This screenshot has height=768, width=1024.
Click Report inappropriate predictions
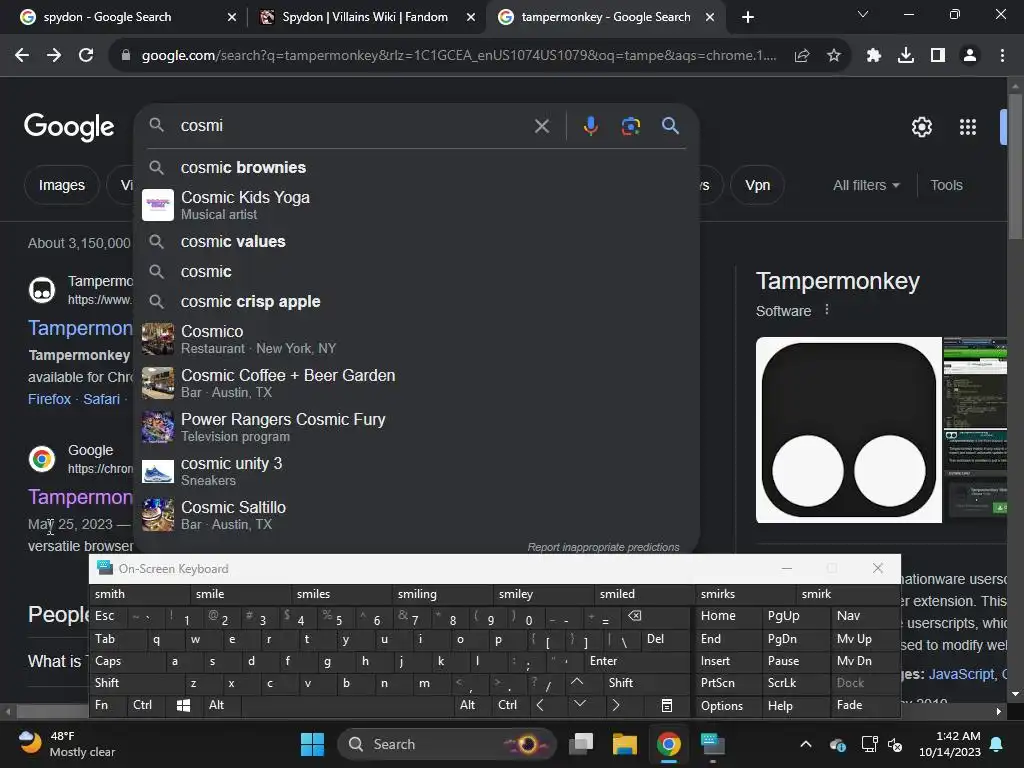(x=603, y=547)
